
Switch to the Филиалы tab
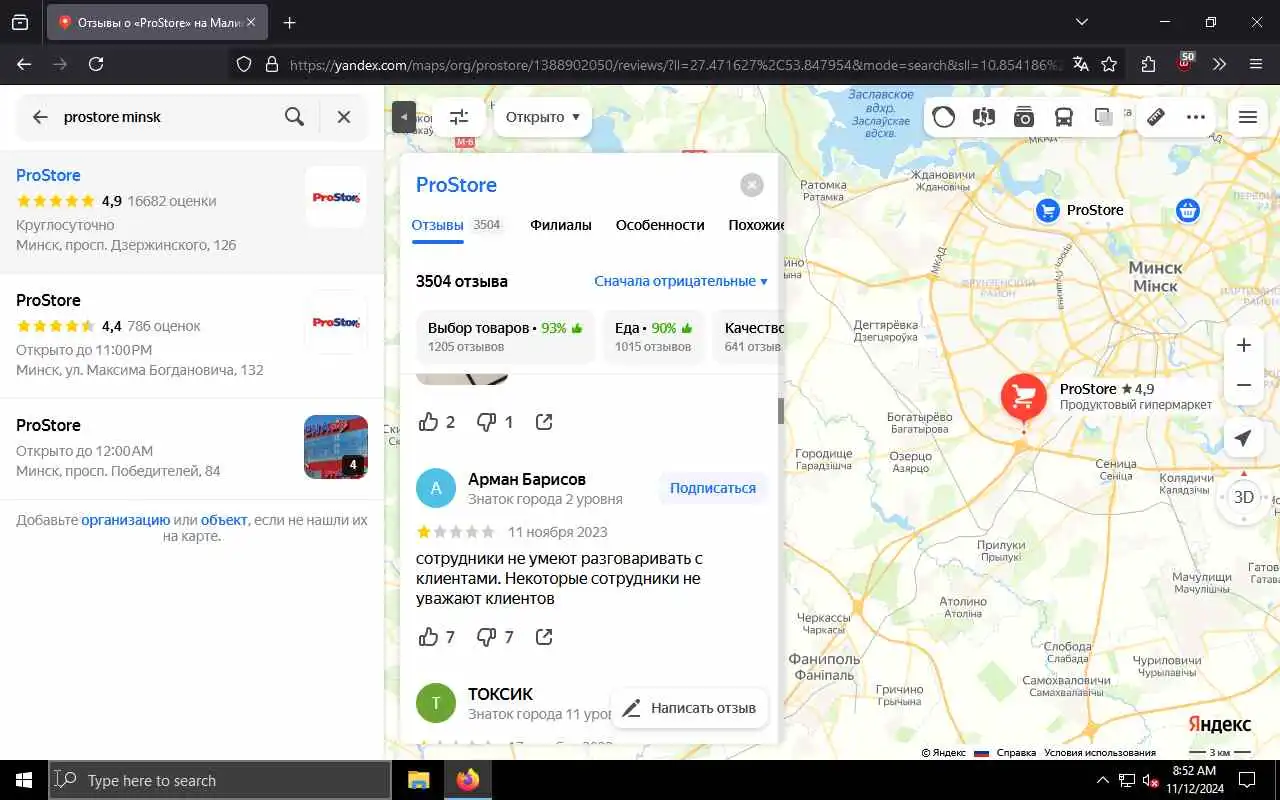561,225
